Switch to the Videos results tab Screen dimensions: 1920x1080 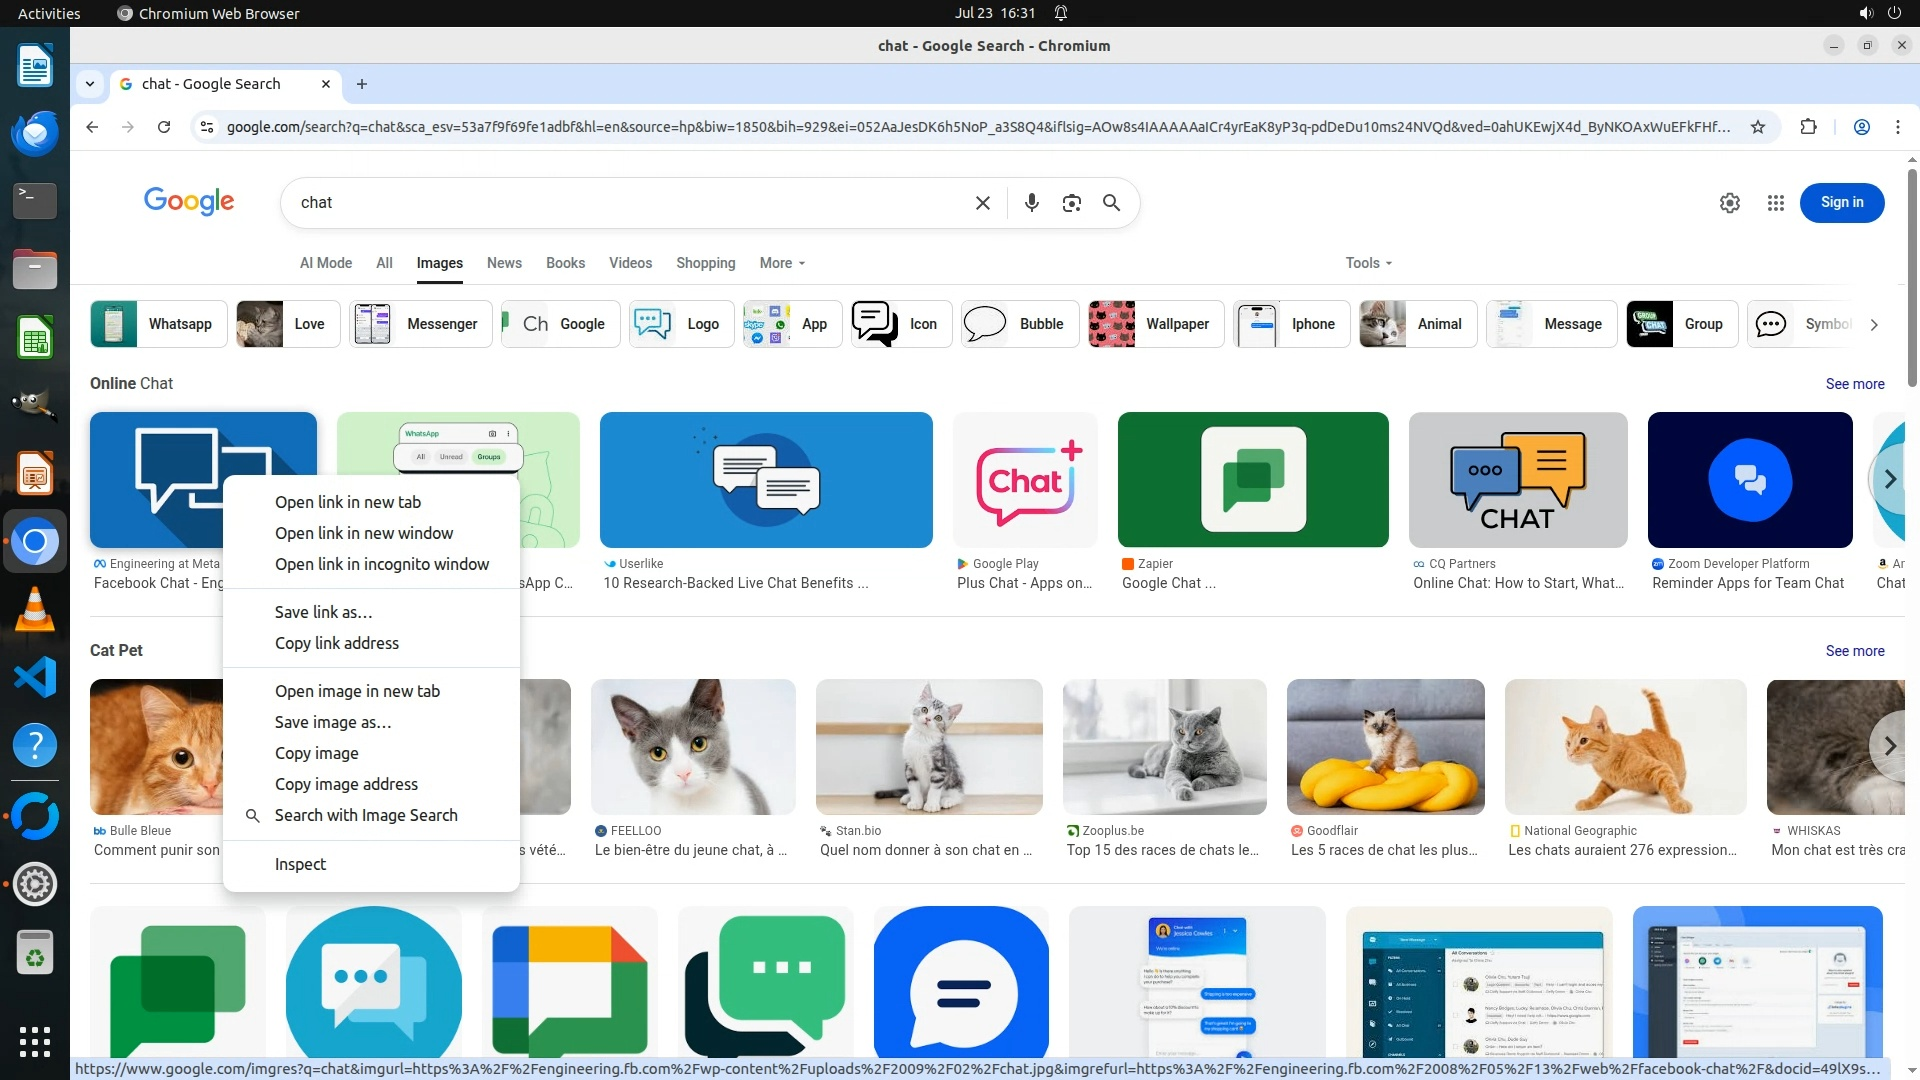[630, 263]
